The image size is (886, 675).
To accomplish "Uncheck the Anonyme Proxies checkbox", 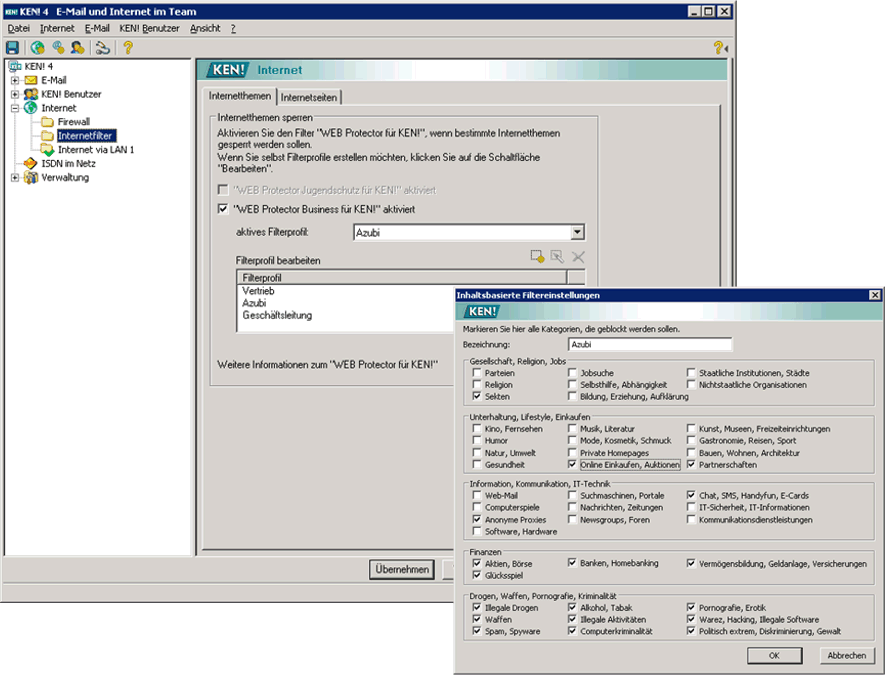I will (477, 519).
